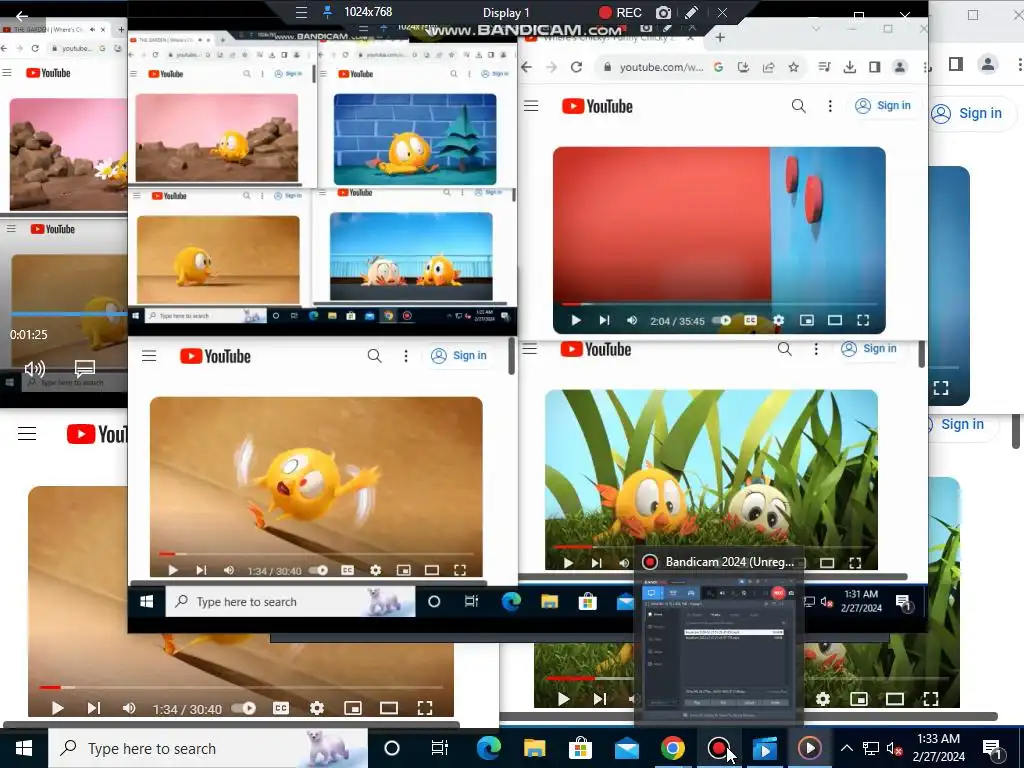Sign in from middle spinning-chick window
This screenshot has height=768, width=1024.
(x=460, y=356)
